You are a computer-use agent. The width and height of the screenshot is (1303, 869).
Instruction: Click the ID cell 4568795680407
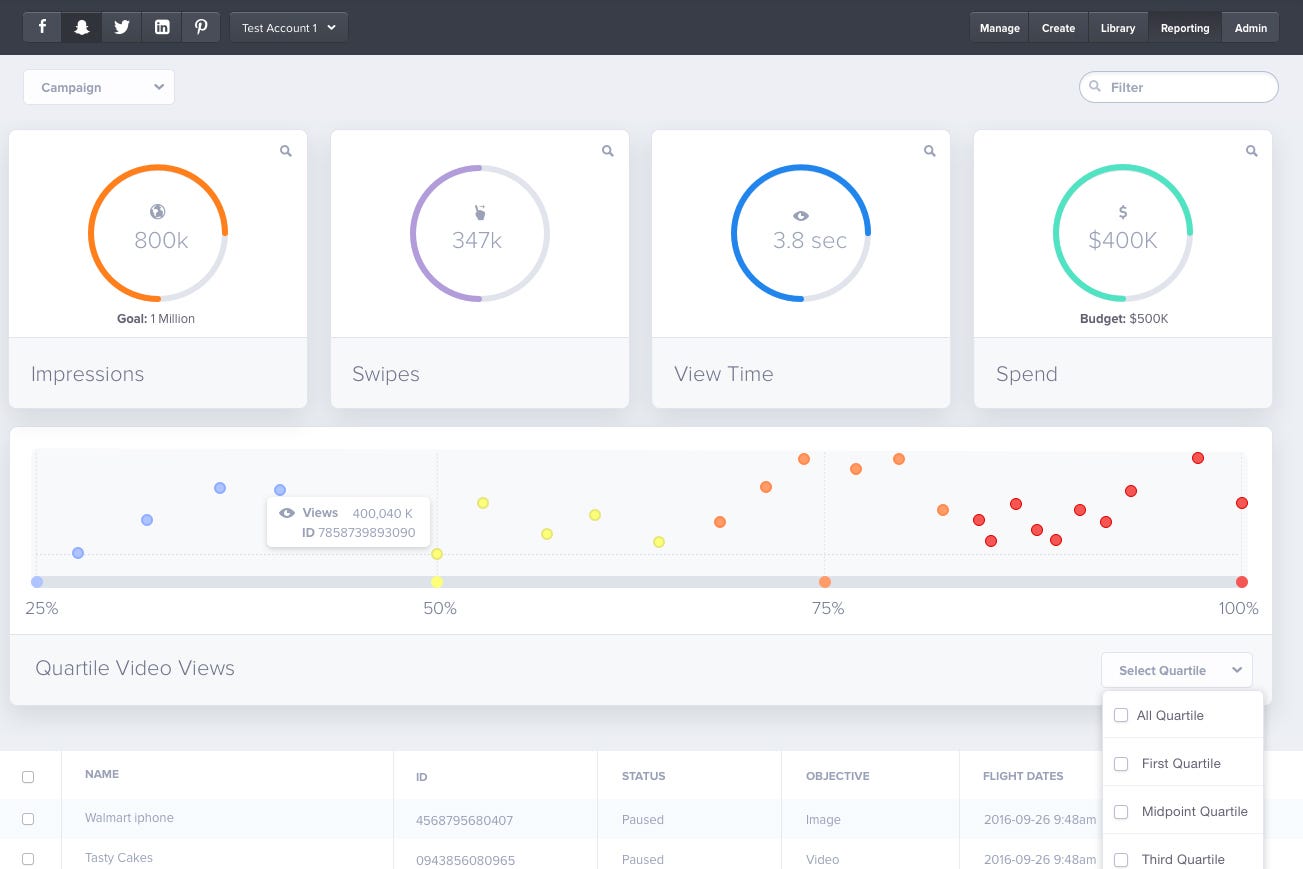tap(465, 820)
